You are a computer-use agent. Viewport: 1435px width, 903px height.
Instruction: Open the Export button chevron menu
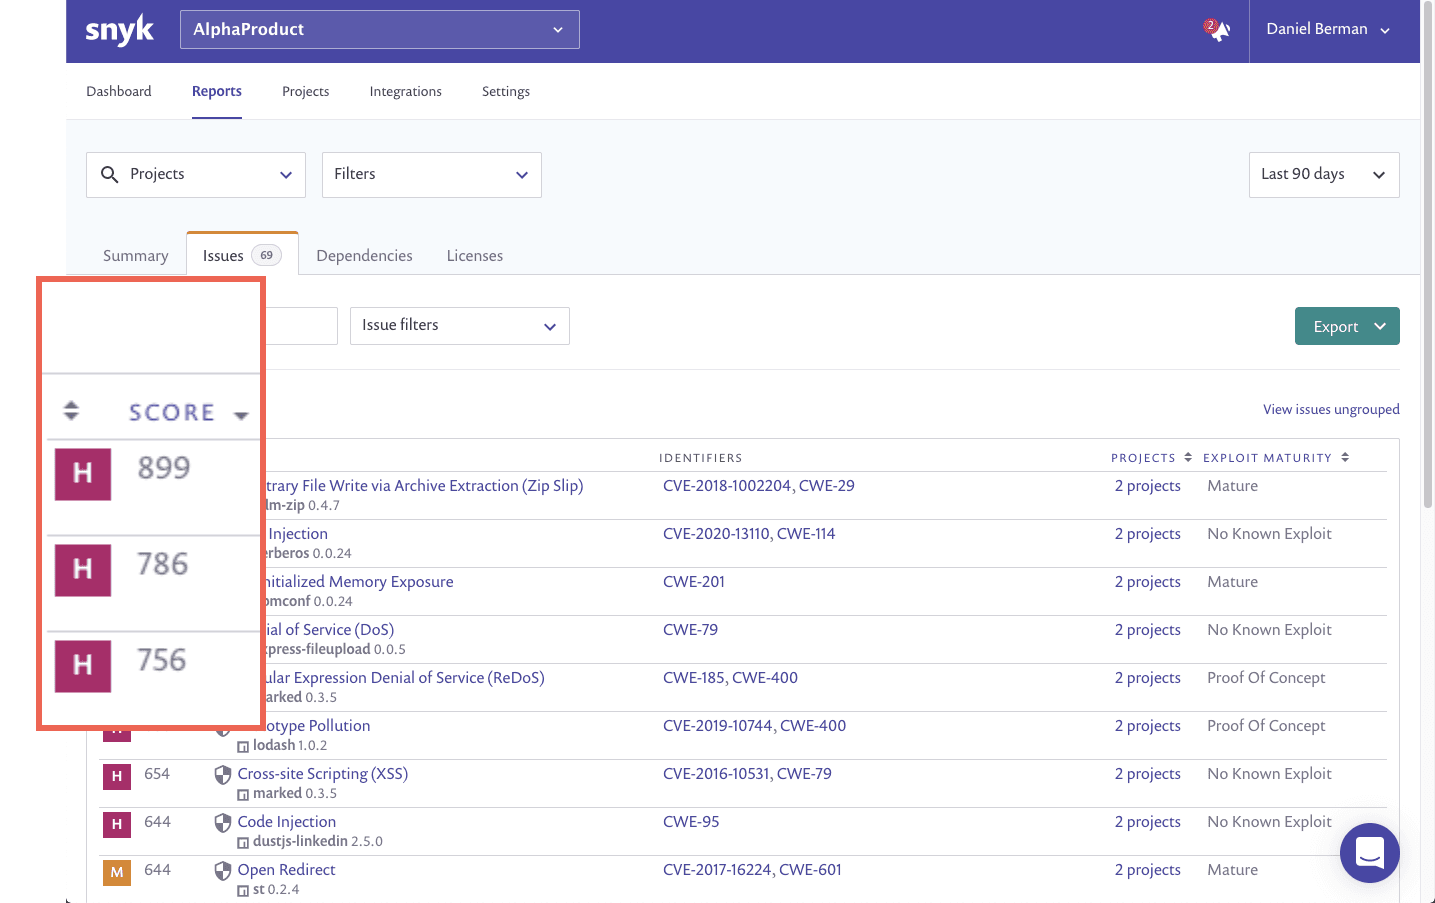click(1380, 326)
